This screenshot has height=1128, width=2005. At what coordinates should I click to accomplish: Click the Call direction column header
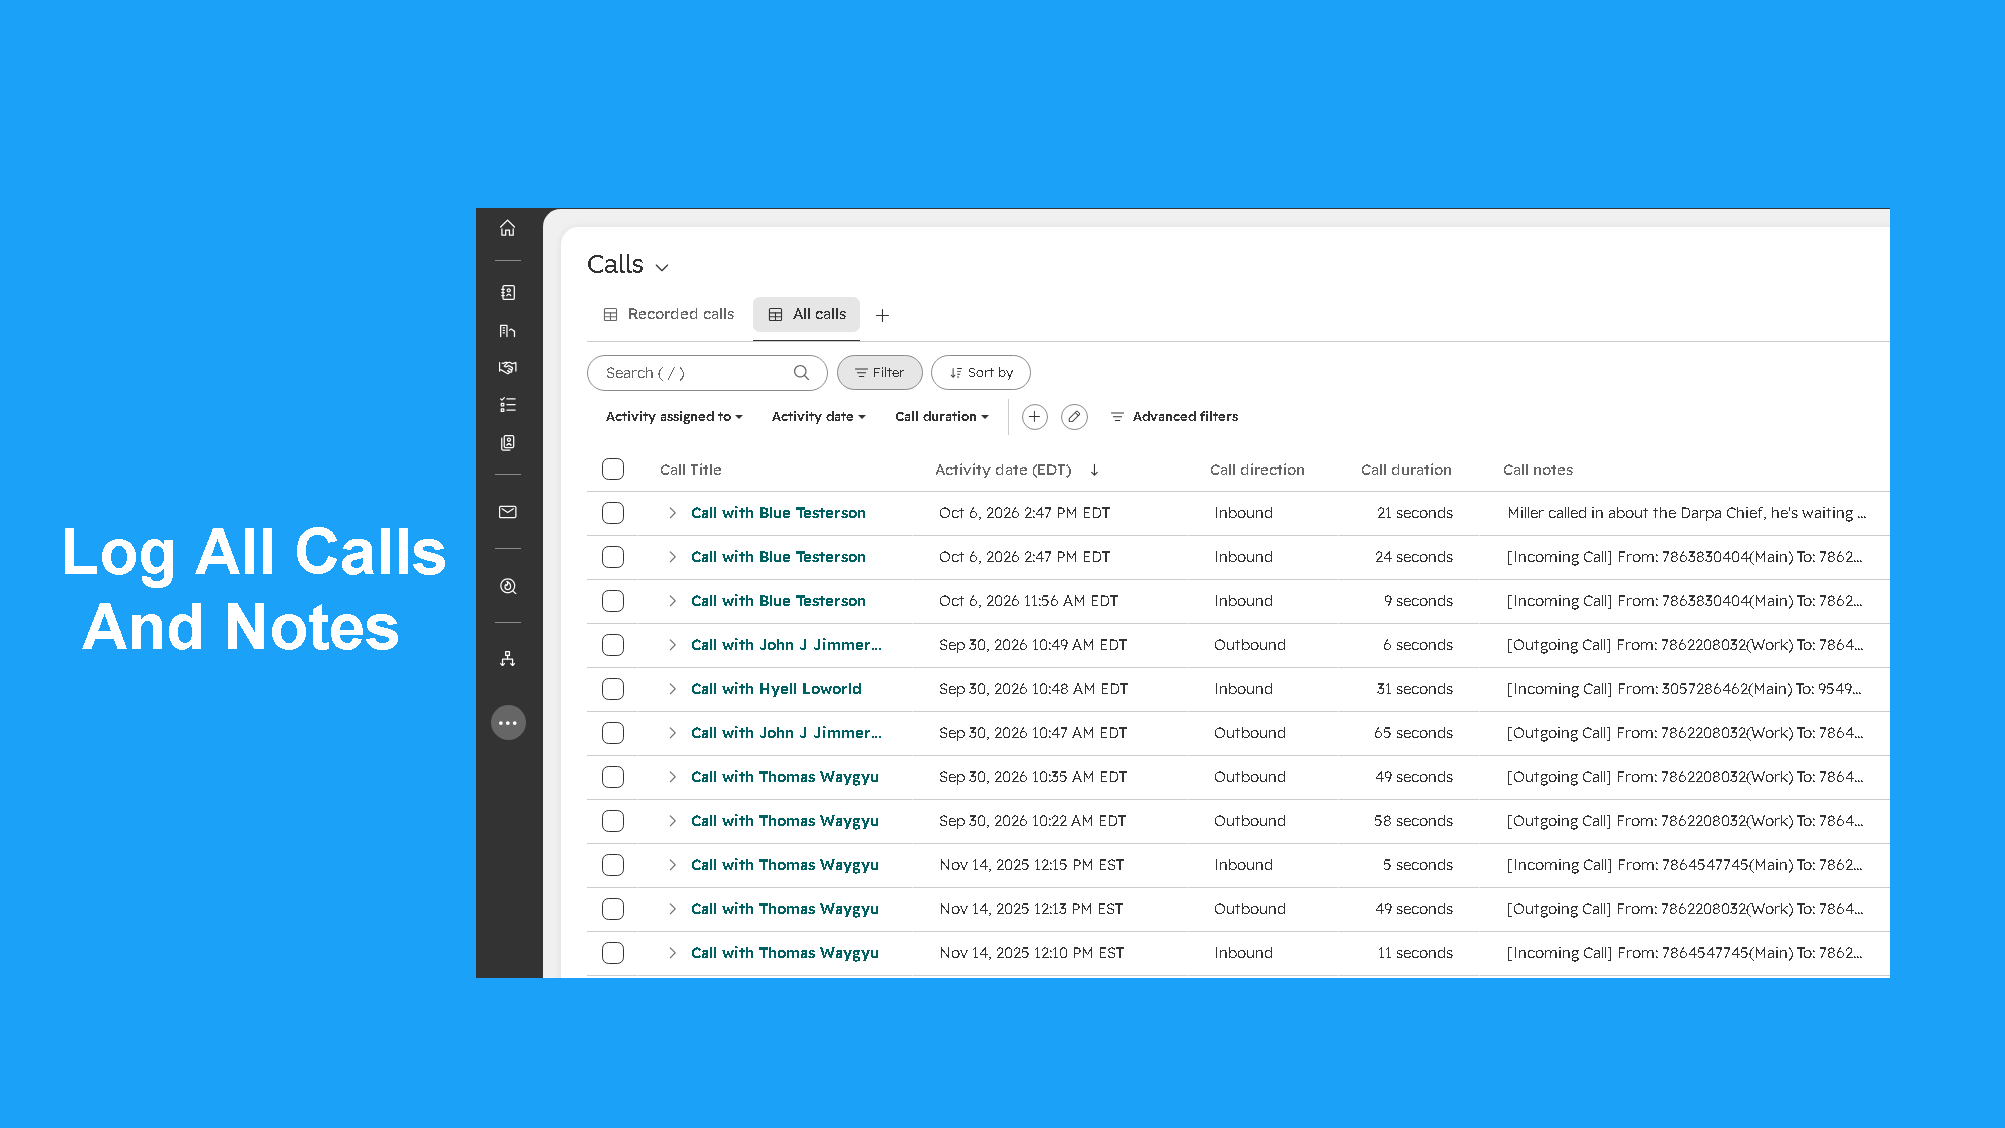[1257, 470]
